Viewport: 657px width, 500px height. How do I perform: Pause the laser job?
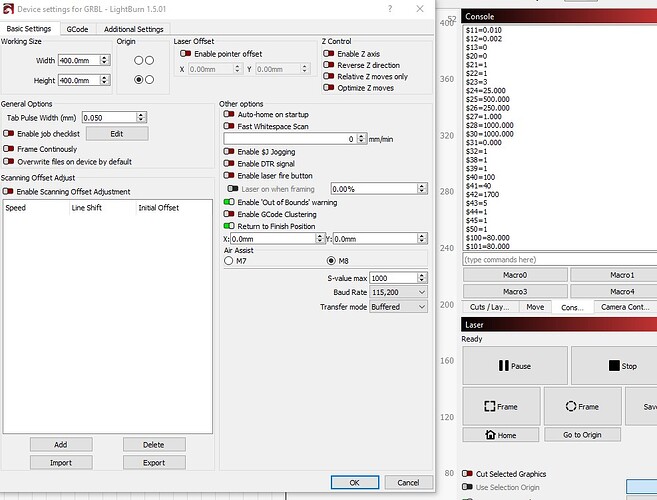[x=515, y=365]
